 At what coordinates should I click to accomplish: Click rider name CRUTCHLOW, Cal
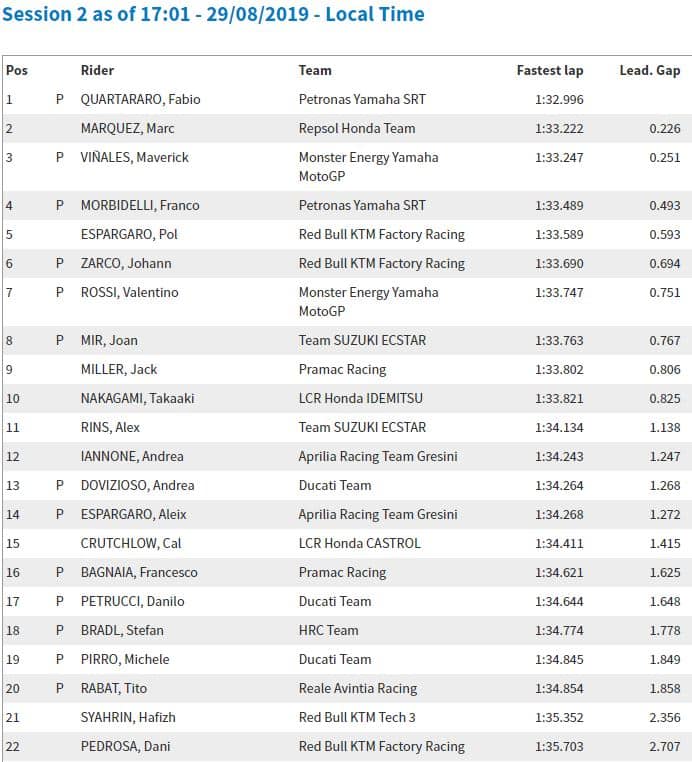click(x=131, y=544)
